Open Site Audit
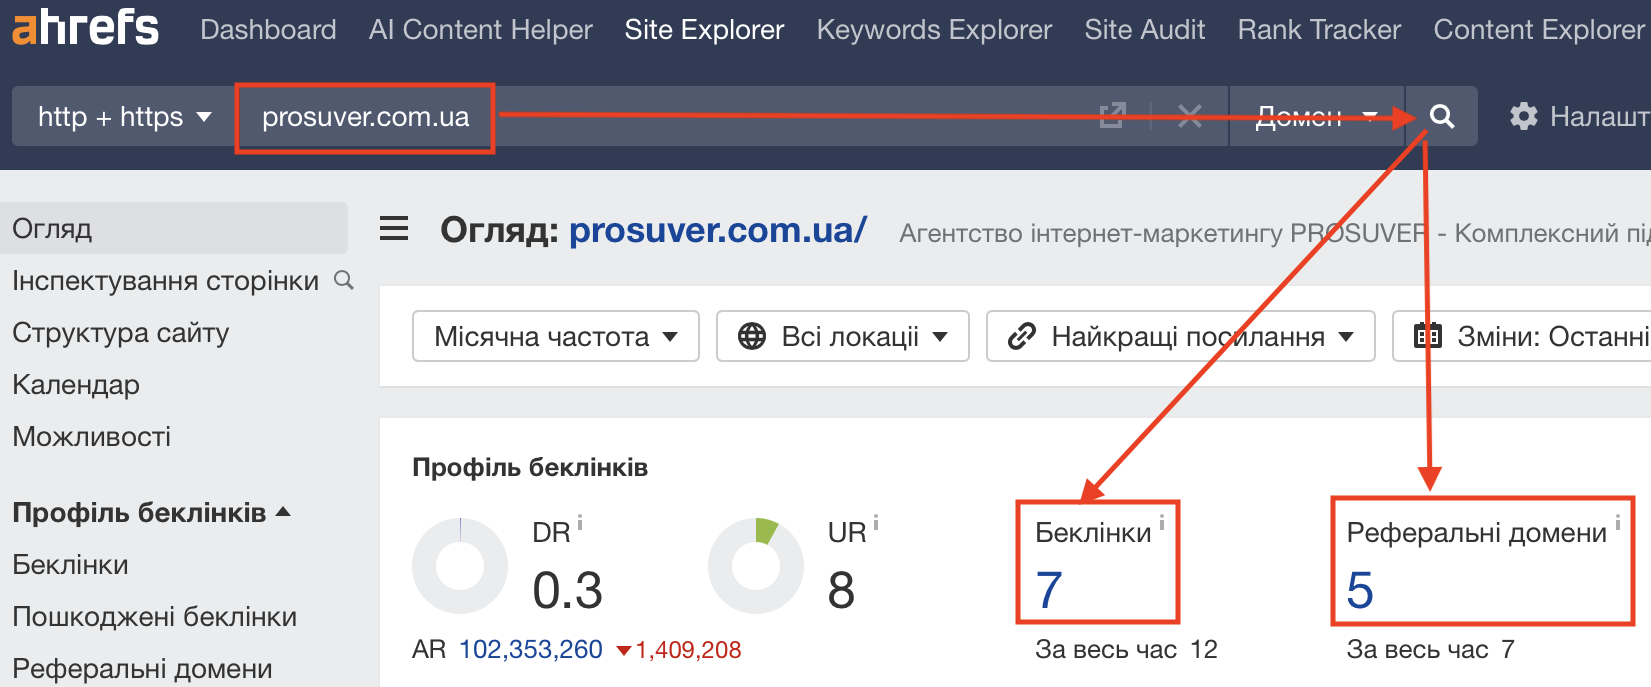This screenshot has width=1651, height=687. 1145,30
